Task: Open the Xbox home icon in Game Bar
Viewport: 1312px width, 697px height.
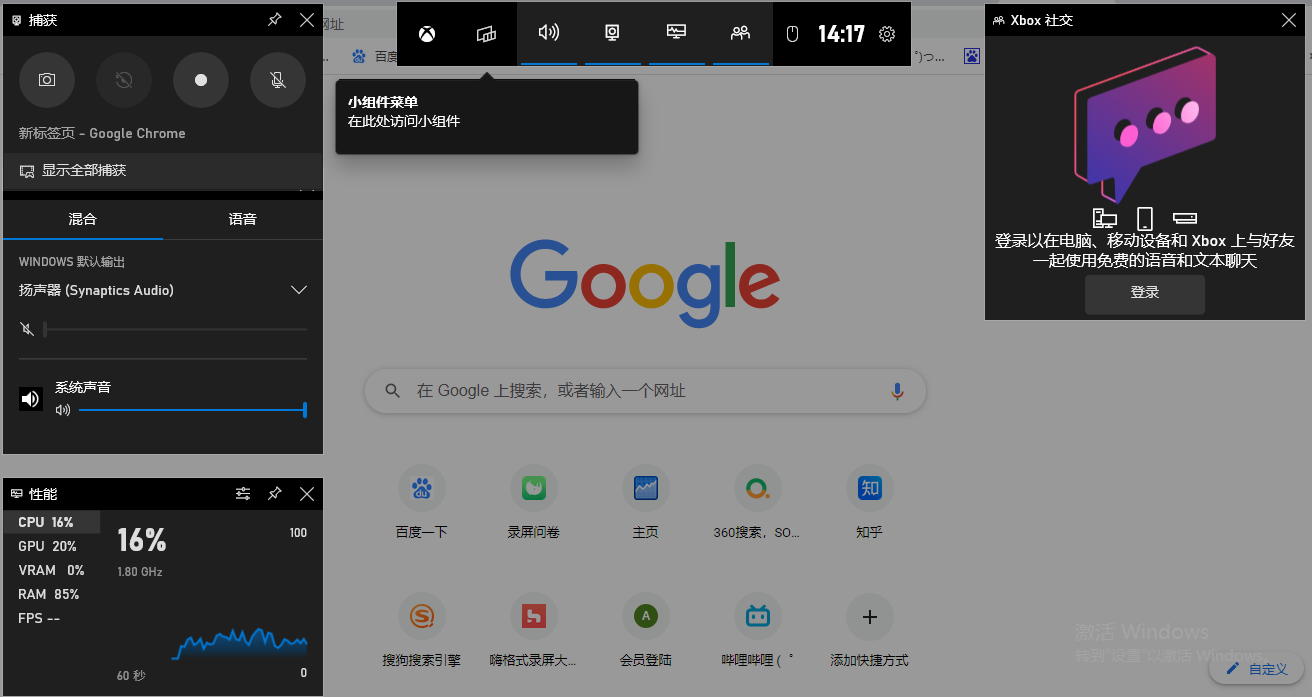Action: (x=427, y=34)
